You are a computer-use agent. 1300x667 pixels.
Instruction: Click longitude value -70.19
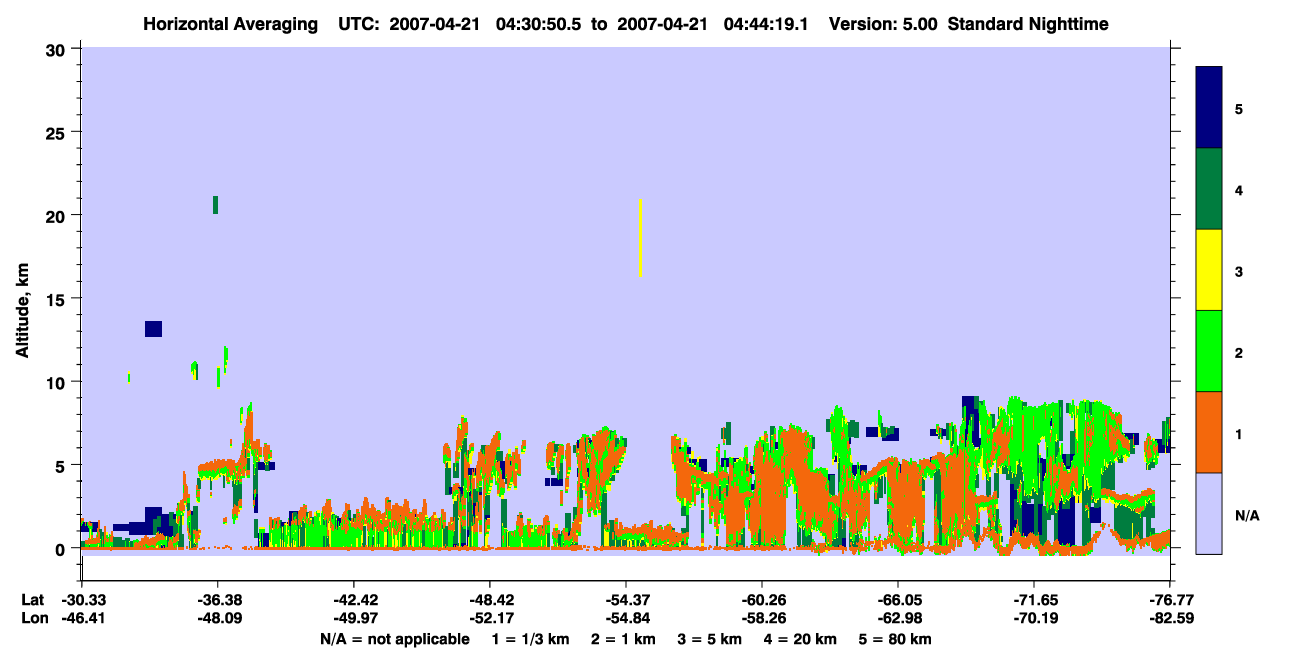pos(1034,618)
